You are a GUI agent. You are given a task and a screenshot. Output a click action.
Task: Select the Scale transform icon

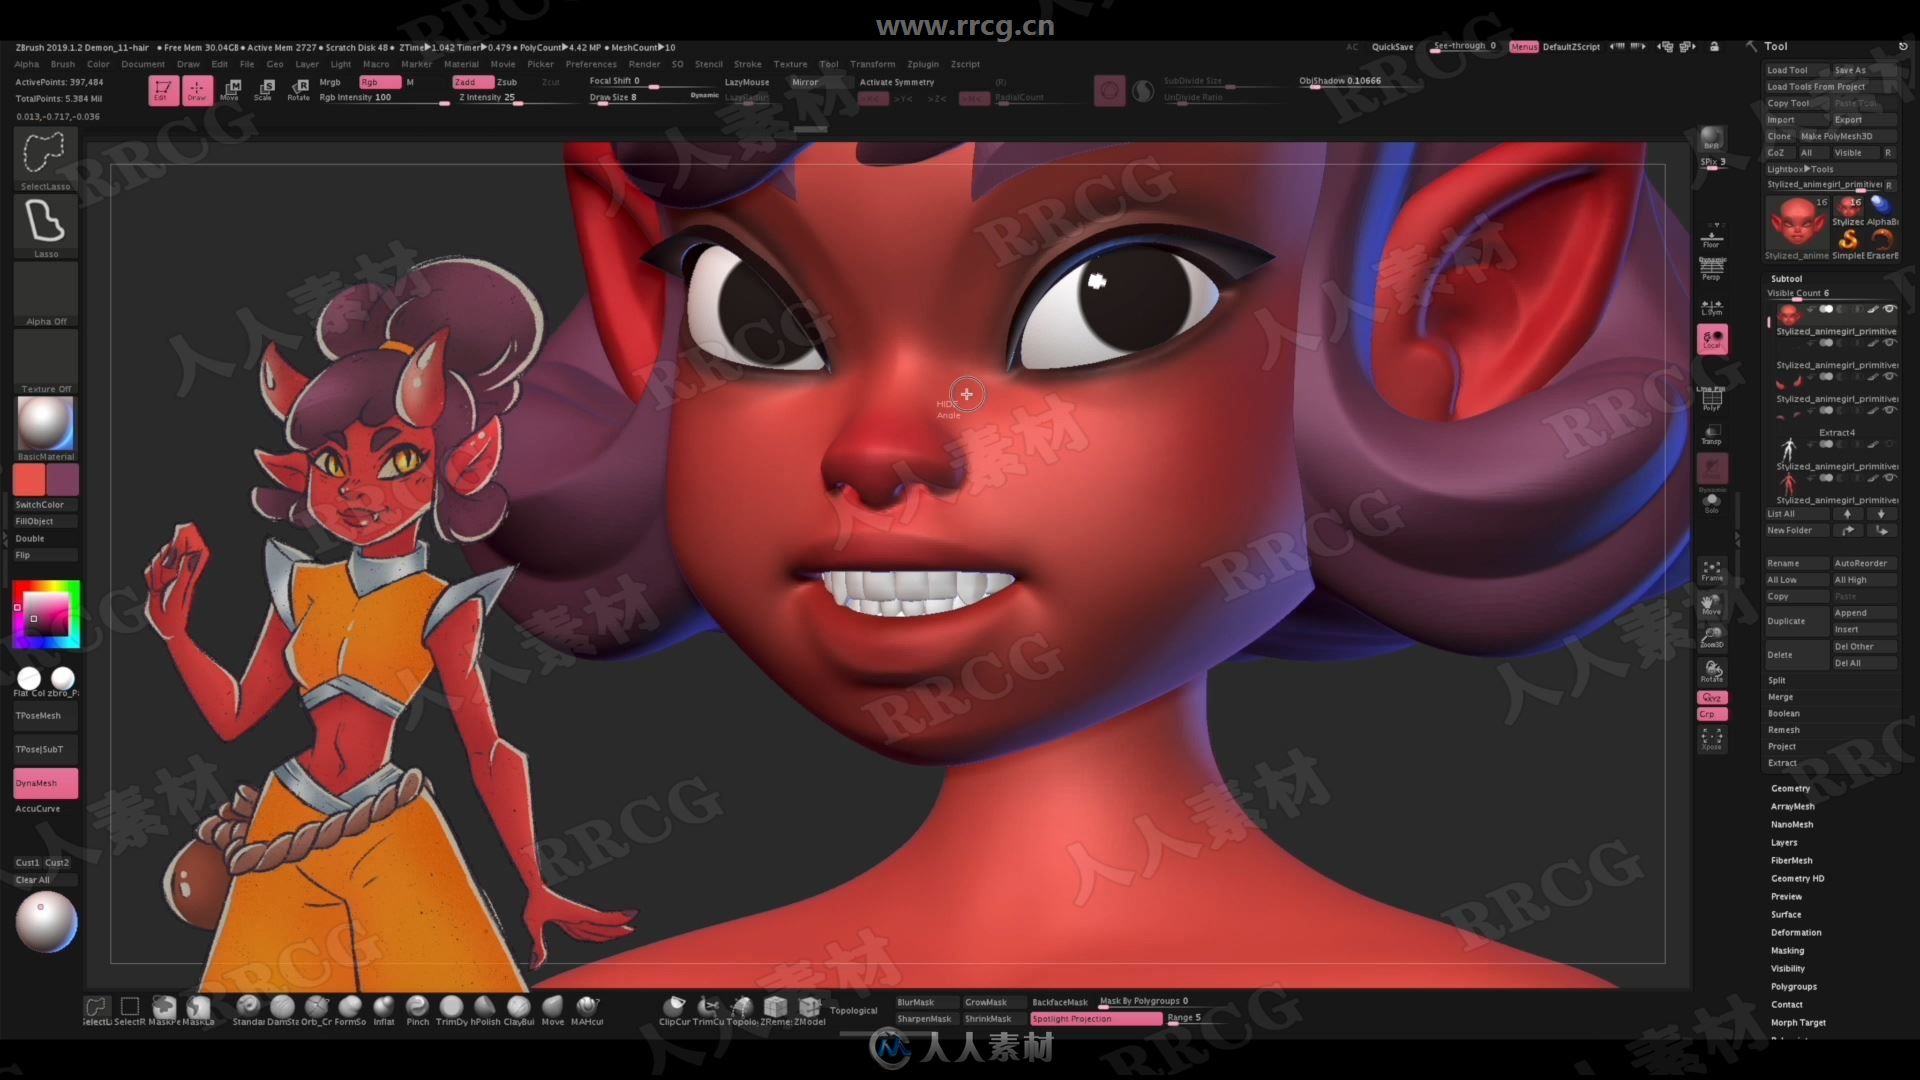264,90
